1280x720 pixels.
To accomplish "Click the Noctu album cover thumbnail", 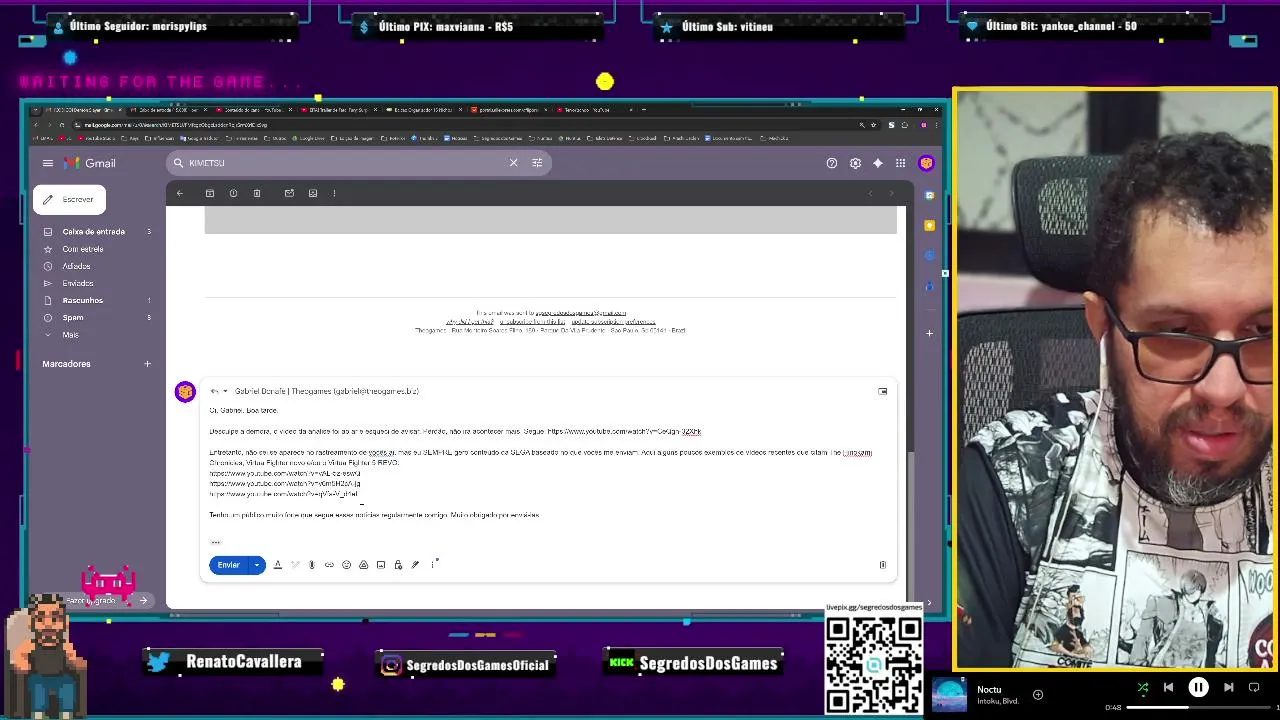I will pos(949,695).
